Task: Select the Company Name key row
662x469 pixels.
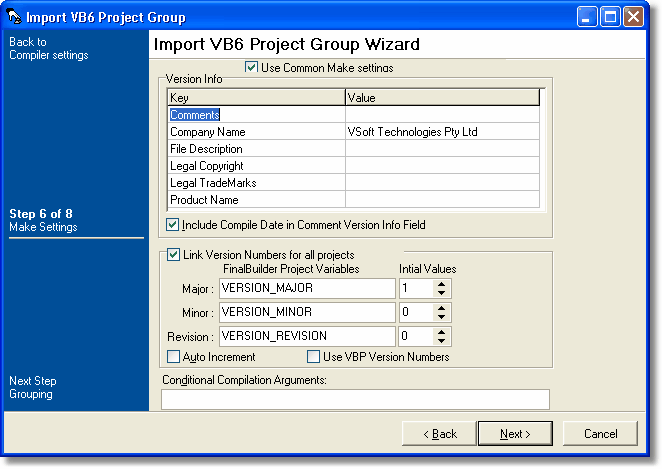Action: (x=257, y=132)
